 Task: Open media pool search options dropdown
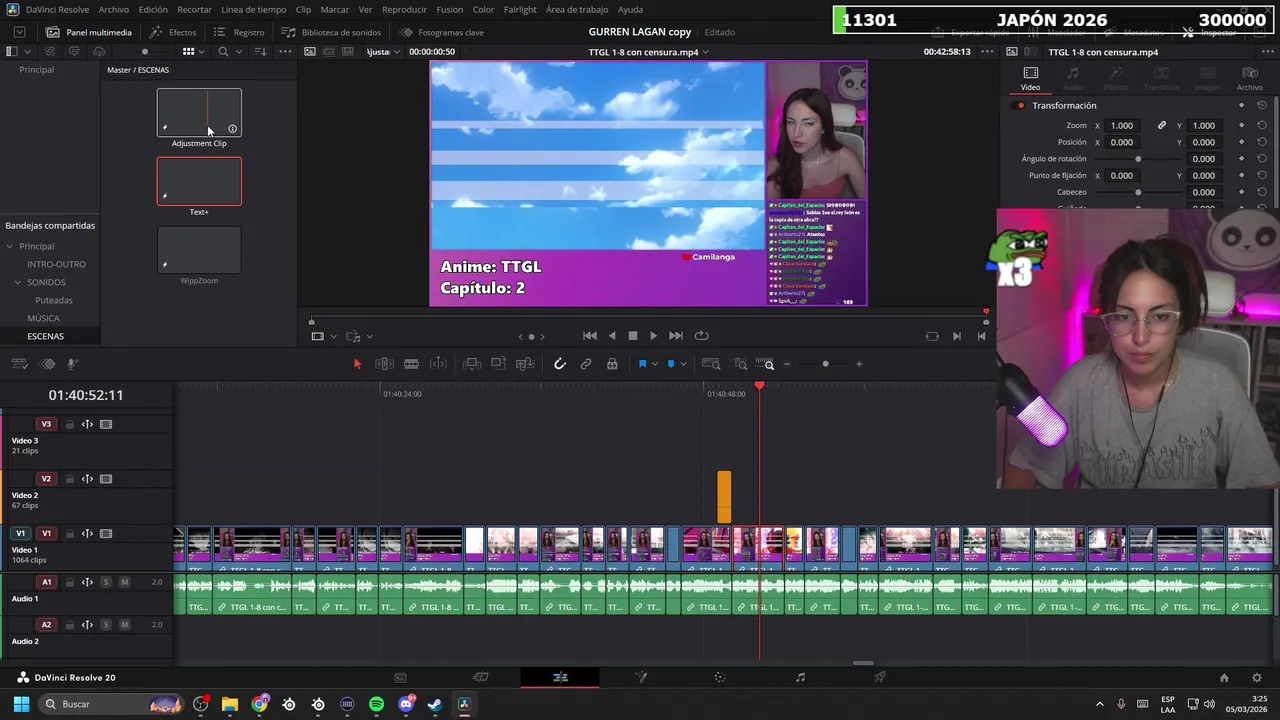238,51
